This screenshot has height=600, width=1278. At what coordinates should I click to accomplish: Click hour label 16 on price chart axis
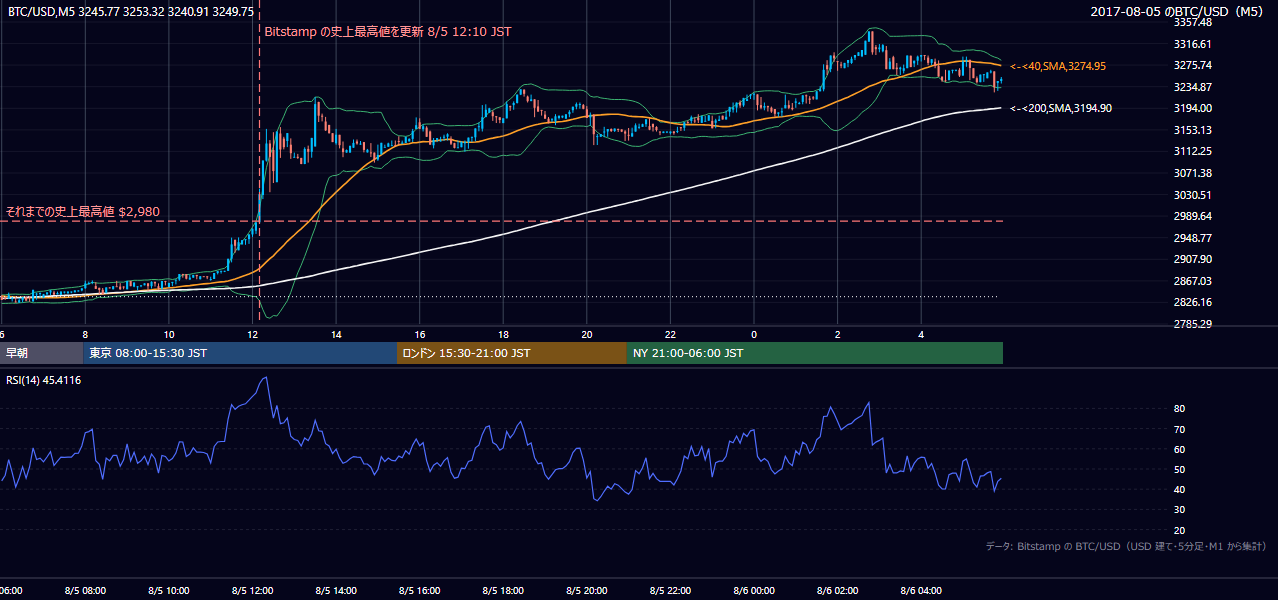tap(420, 334)
